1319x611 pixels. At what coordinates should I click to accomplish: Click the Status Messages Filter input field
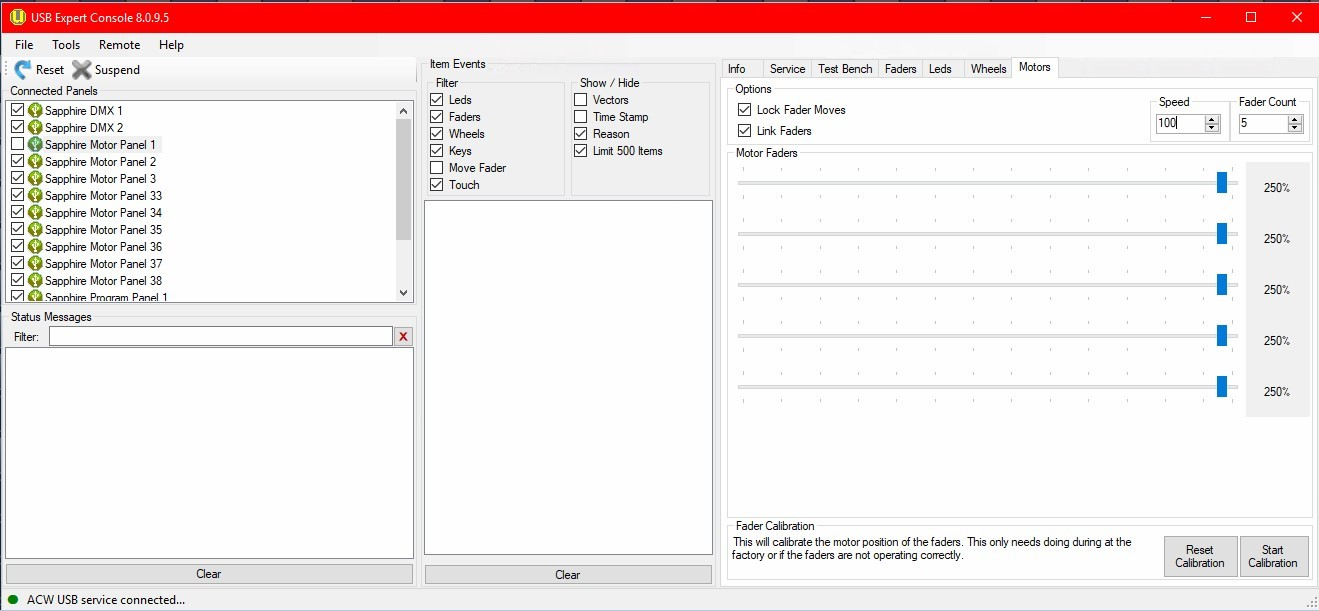[221, 337]
